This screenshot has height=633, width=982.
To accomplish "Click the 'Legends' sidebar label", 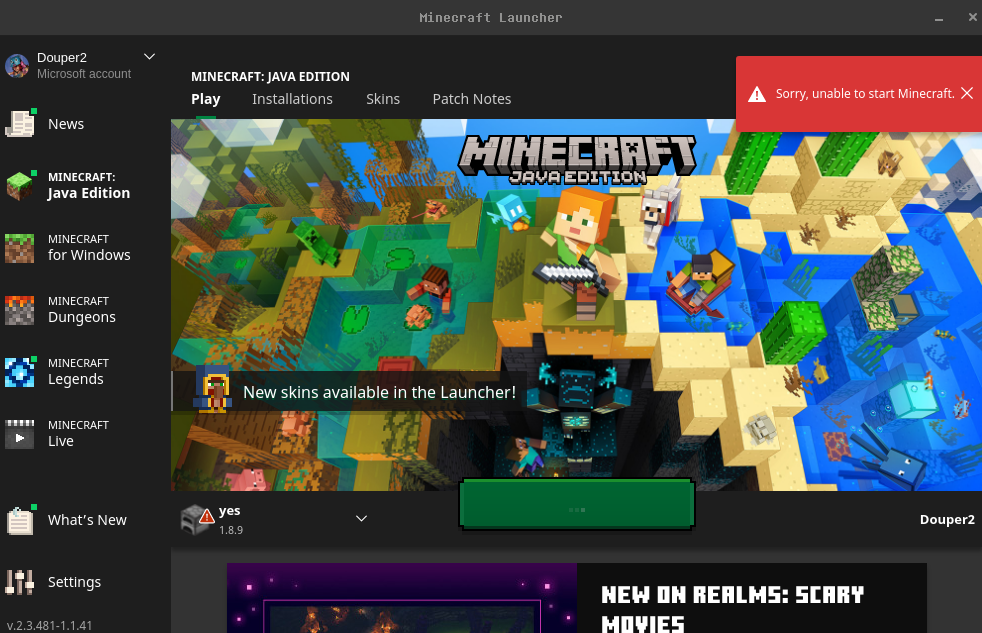I will click(76, 379).
